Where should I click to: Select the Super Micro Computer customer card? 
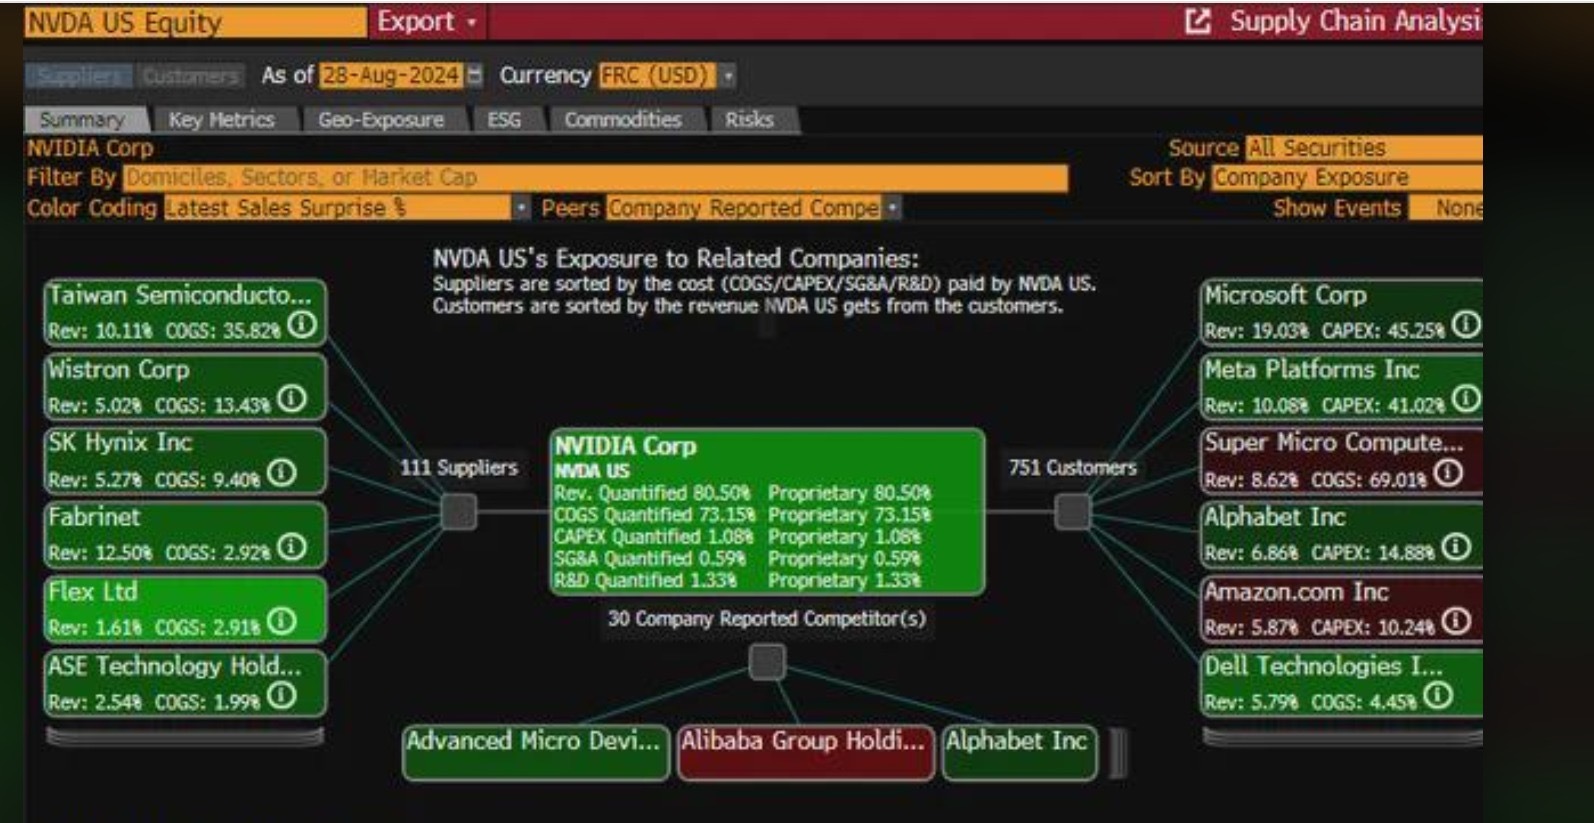(x=1342, y=460)
